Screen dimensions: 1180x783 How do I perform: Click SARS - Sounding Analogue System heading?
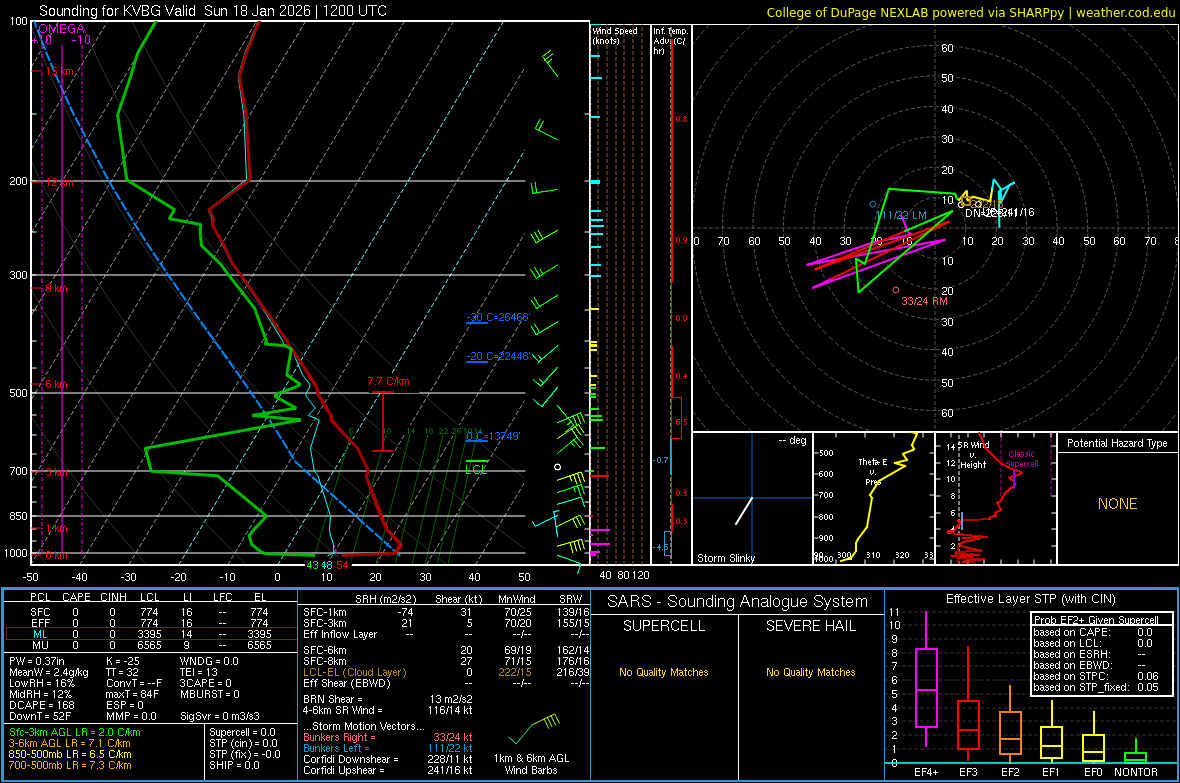coord(737,602)
